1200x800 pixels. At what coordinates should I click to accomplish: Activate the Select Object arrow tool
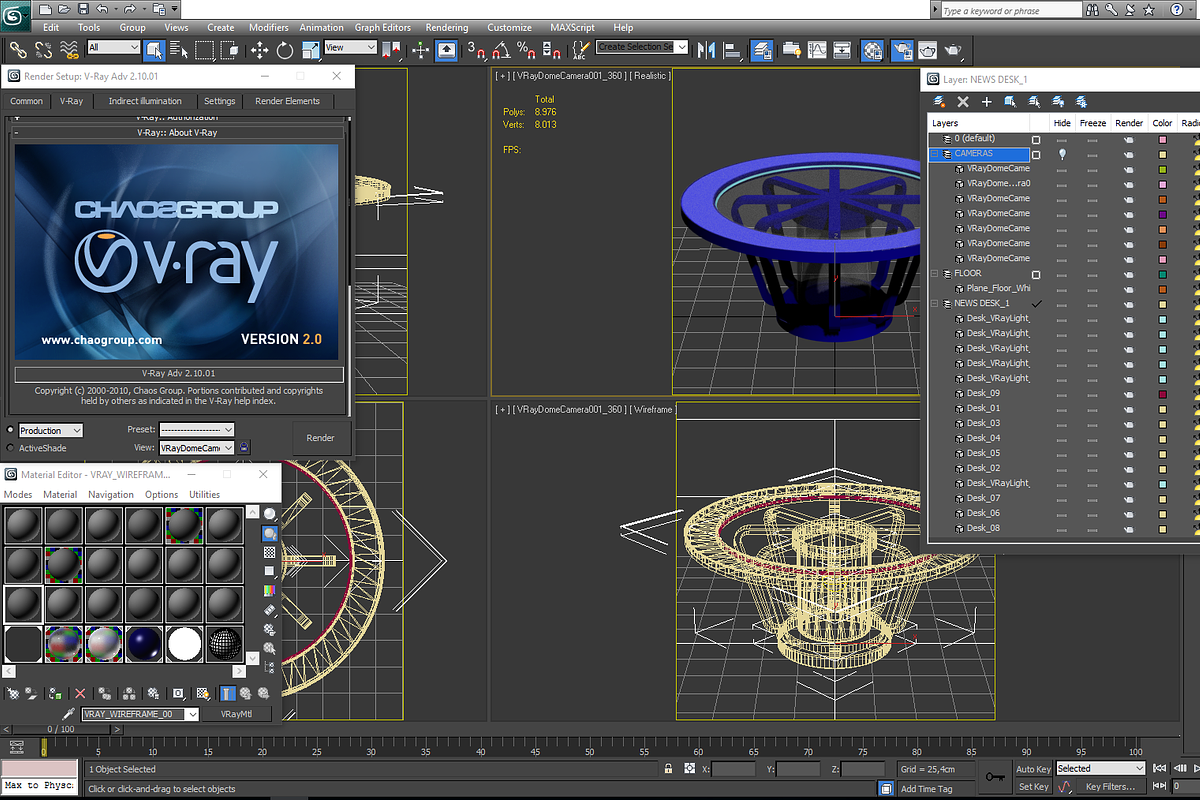[154, 49]
